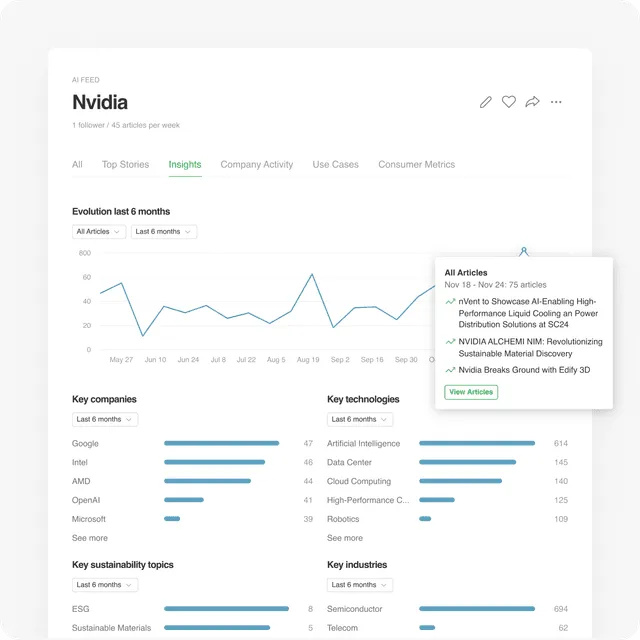Image resolution: width=640 pixels, height=640 pixels.
Task: Open the chart's Last 6 months dropdown
Action: (x=164, y=232)
